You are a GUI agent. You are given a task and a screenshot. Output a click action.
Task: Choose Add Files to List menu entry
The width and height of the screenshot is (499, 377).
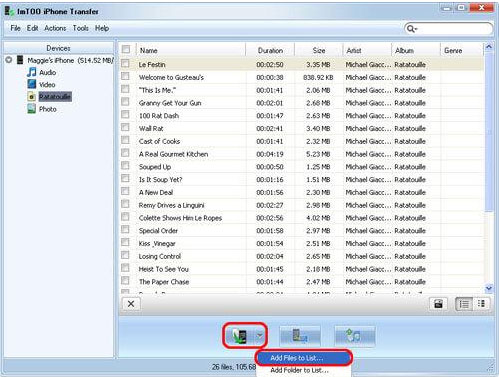pos(303,358)
